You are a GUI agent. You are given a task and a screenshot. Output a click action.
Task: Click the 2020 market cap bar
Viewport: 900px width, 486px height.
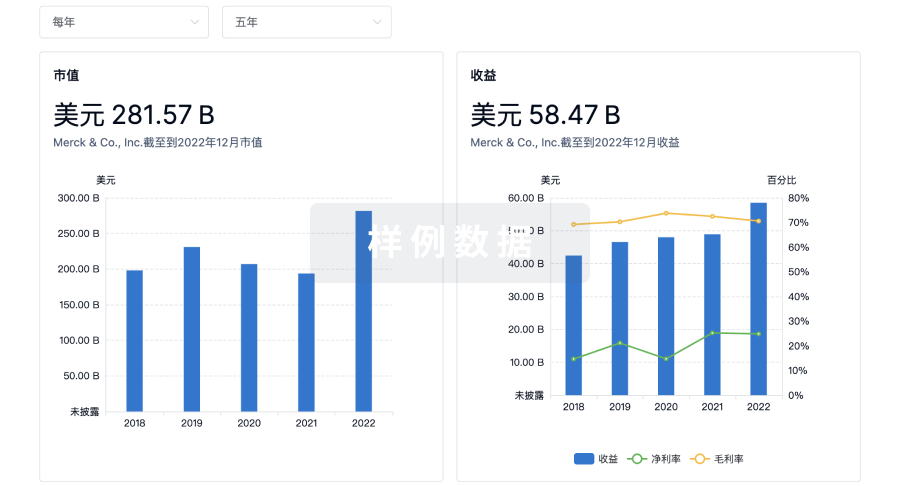coord(249,337)
